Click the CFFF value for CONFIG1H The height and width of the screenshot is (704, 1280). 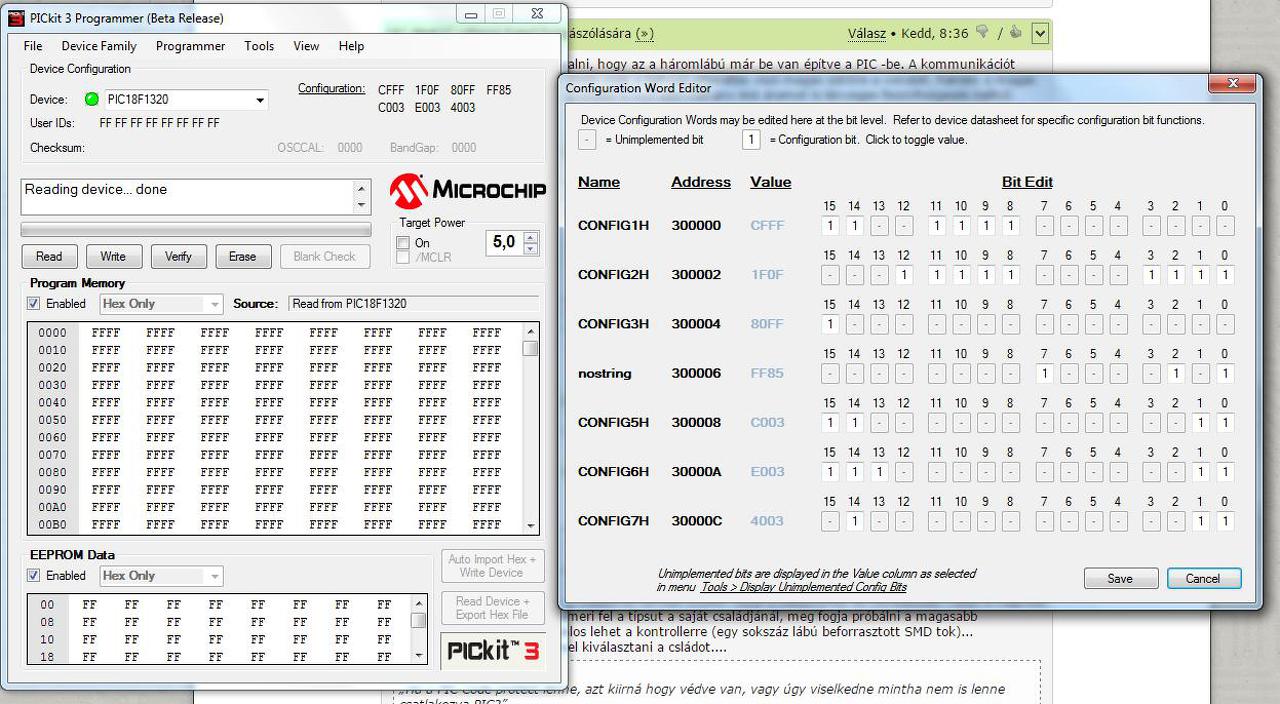click(767, 225)
